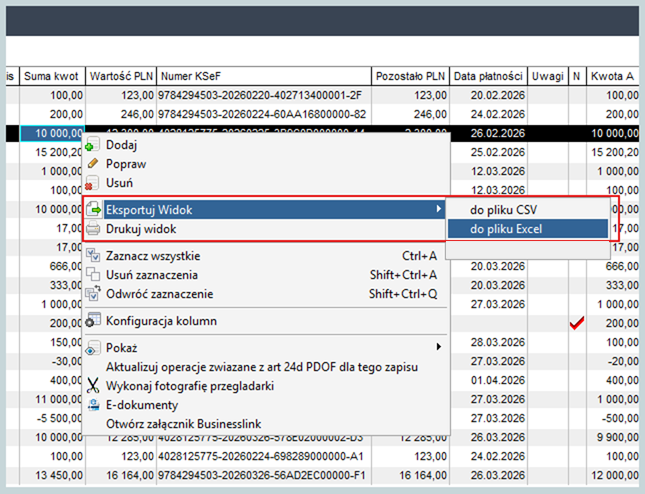Viewport: 645px width, 494px height.
Task: Click the Pokaż eye icon
Action: [x=93, y=348]
